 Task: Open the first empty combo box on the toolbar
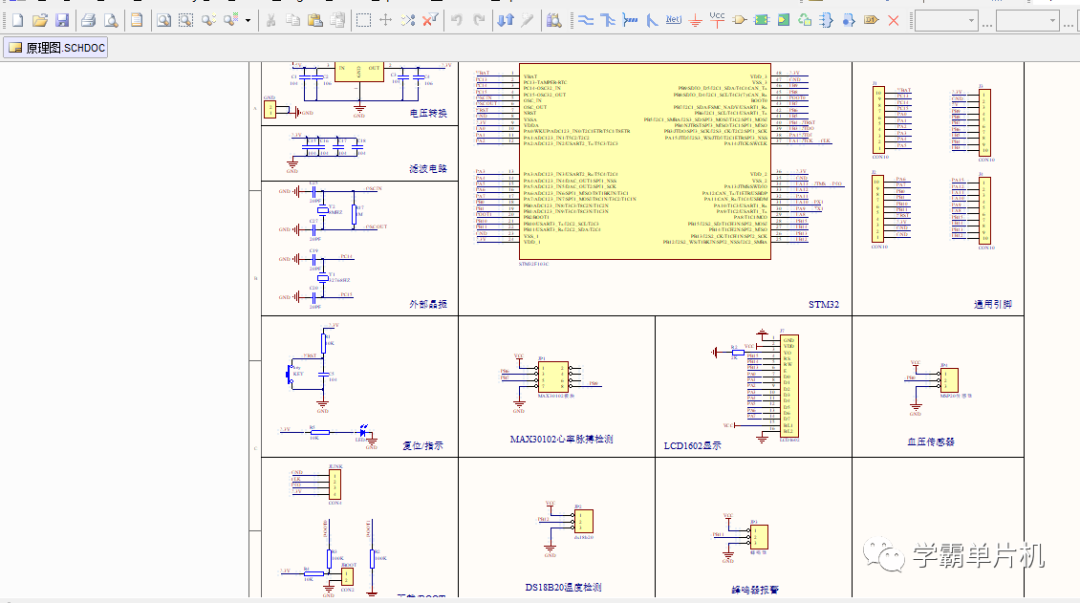point(946,21)
